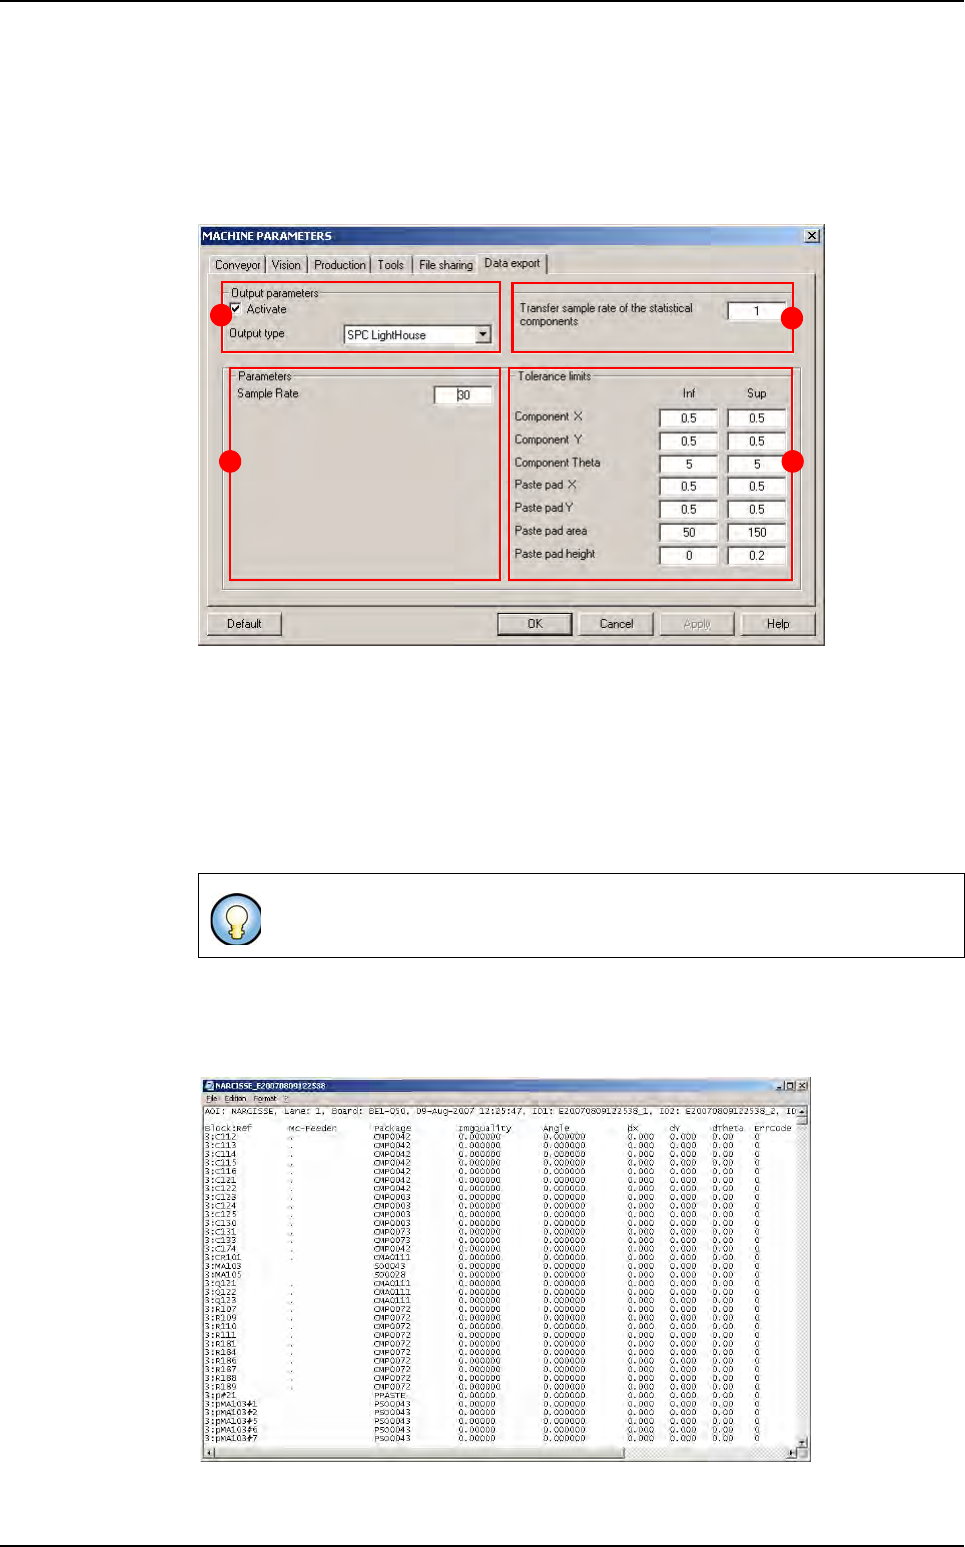Image resolution: width=965 pixels, height=1547 pixels.
Task: Select the File sharing tab
Action: 445,265
